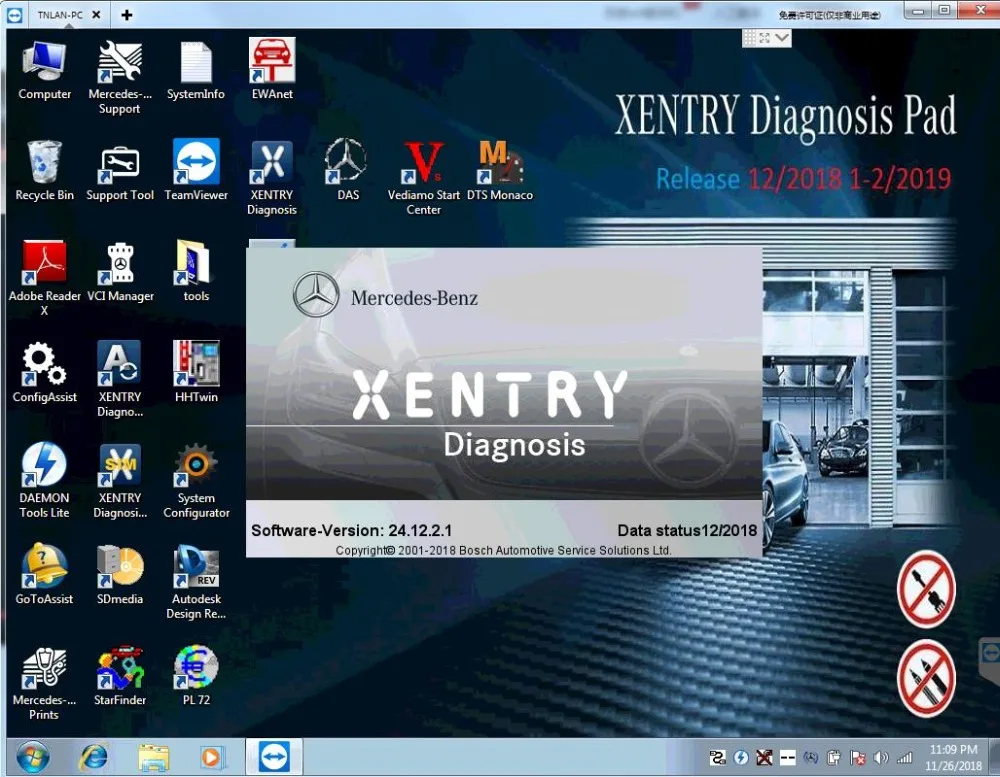Launch HHTwin shortcut

click(196, 371)
